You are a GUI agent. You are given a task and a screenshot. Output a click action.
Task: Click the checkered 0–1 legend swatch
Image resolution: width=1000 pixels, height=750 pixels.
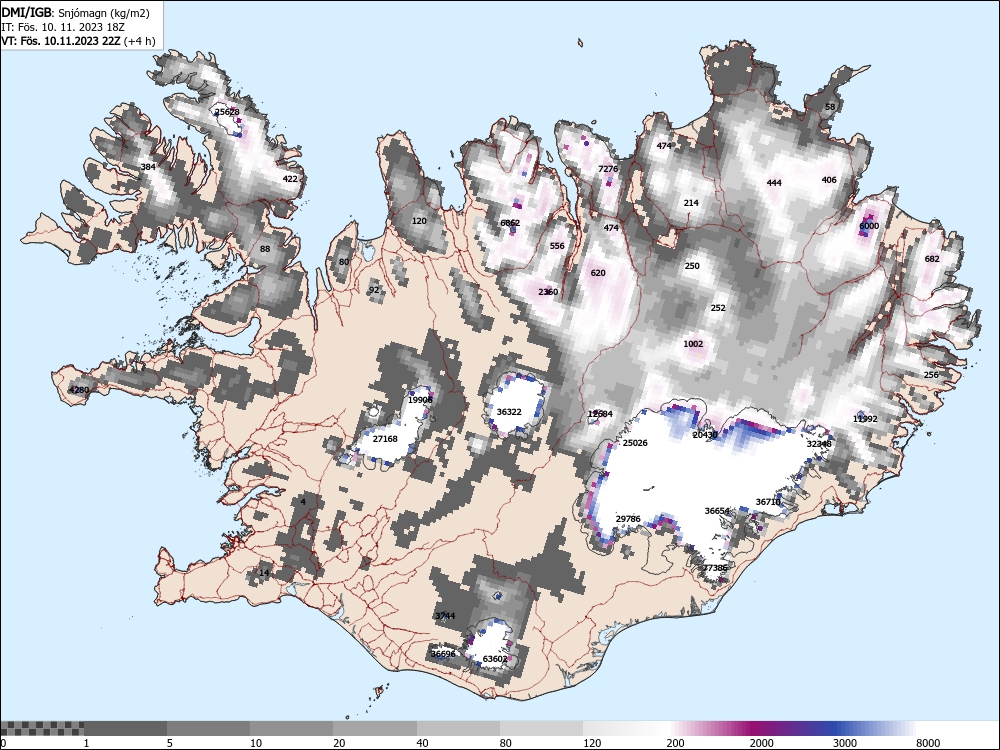(42, 728)
